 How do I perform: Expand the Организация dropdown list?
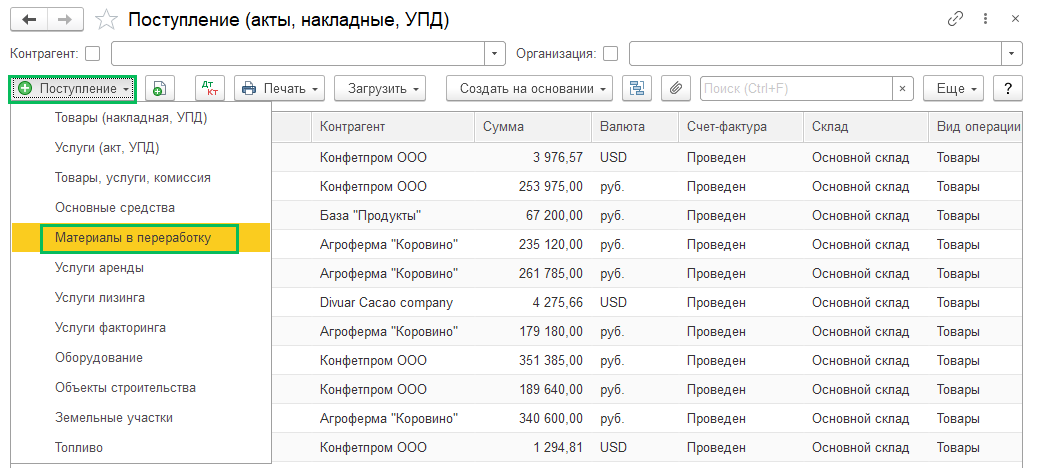tap(1012, 54)
